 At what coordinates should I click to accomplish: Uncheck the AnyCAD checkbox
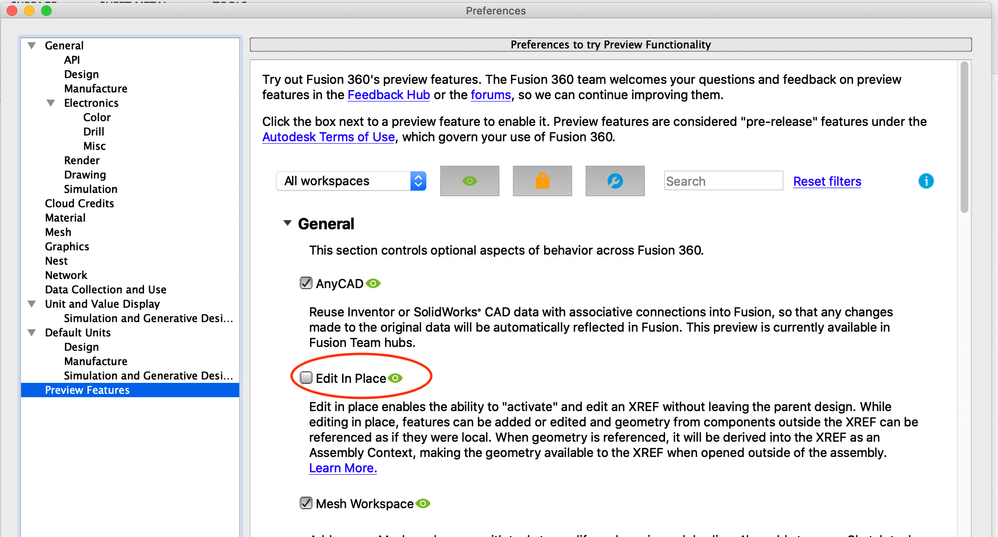click(306, 283)
